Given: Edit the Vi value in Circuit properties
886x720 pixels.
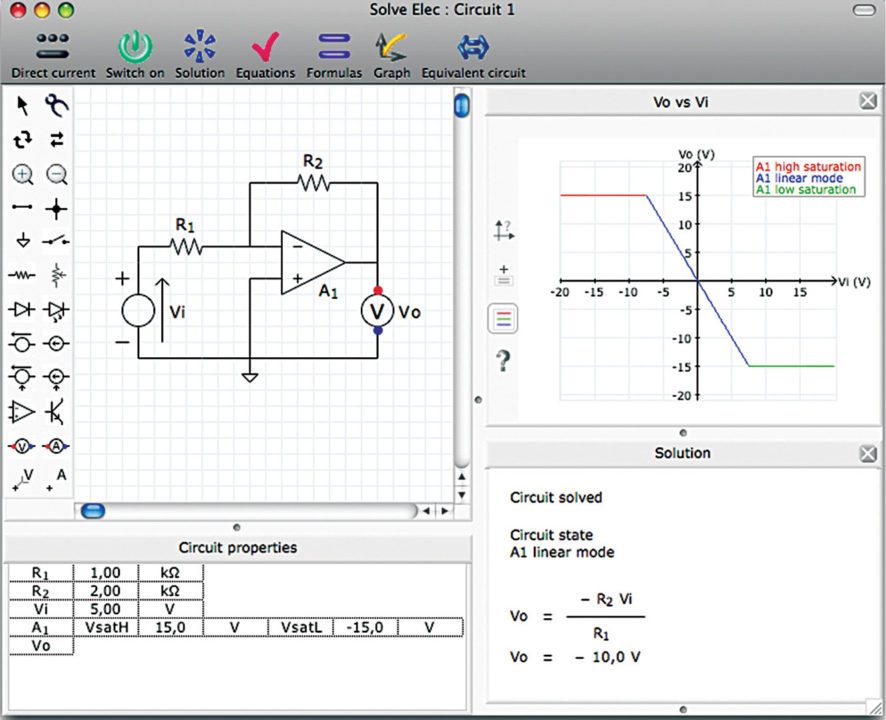Looking at the screenshot, I should click(106, 608).
